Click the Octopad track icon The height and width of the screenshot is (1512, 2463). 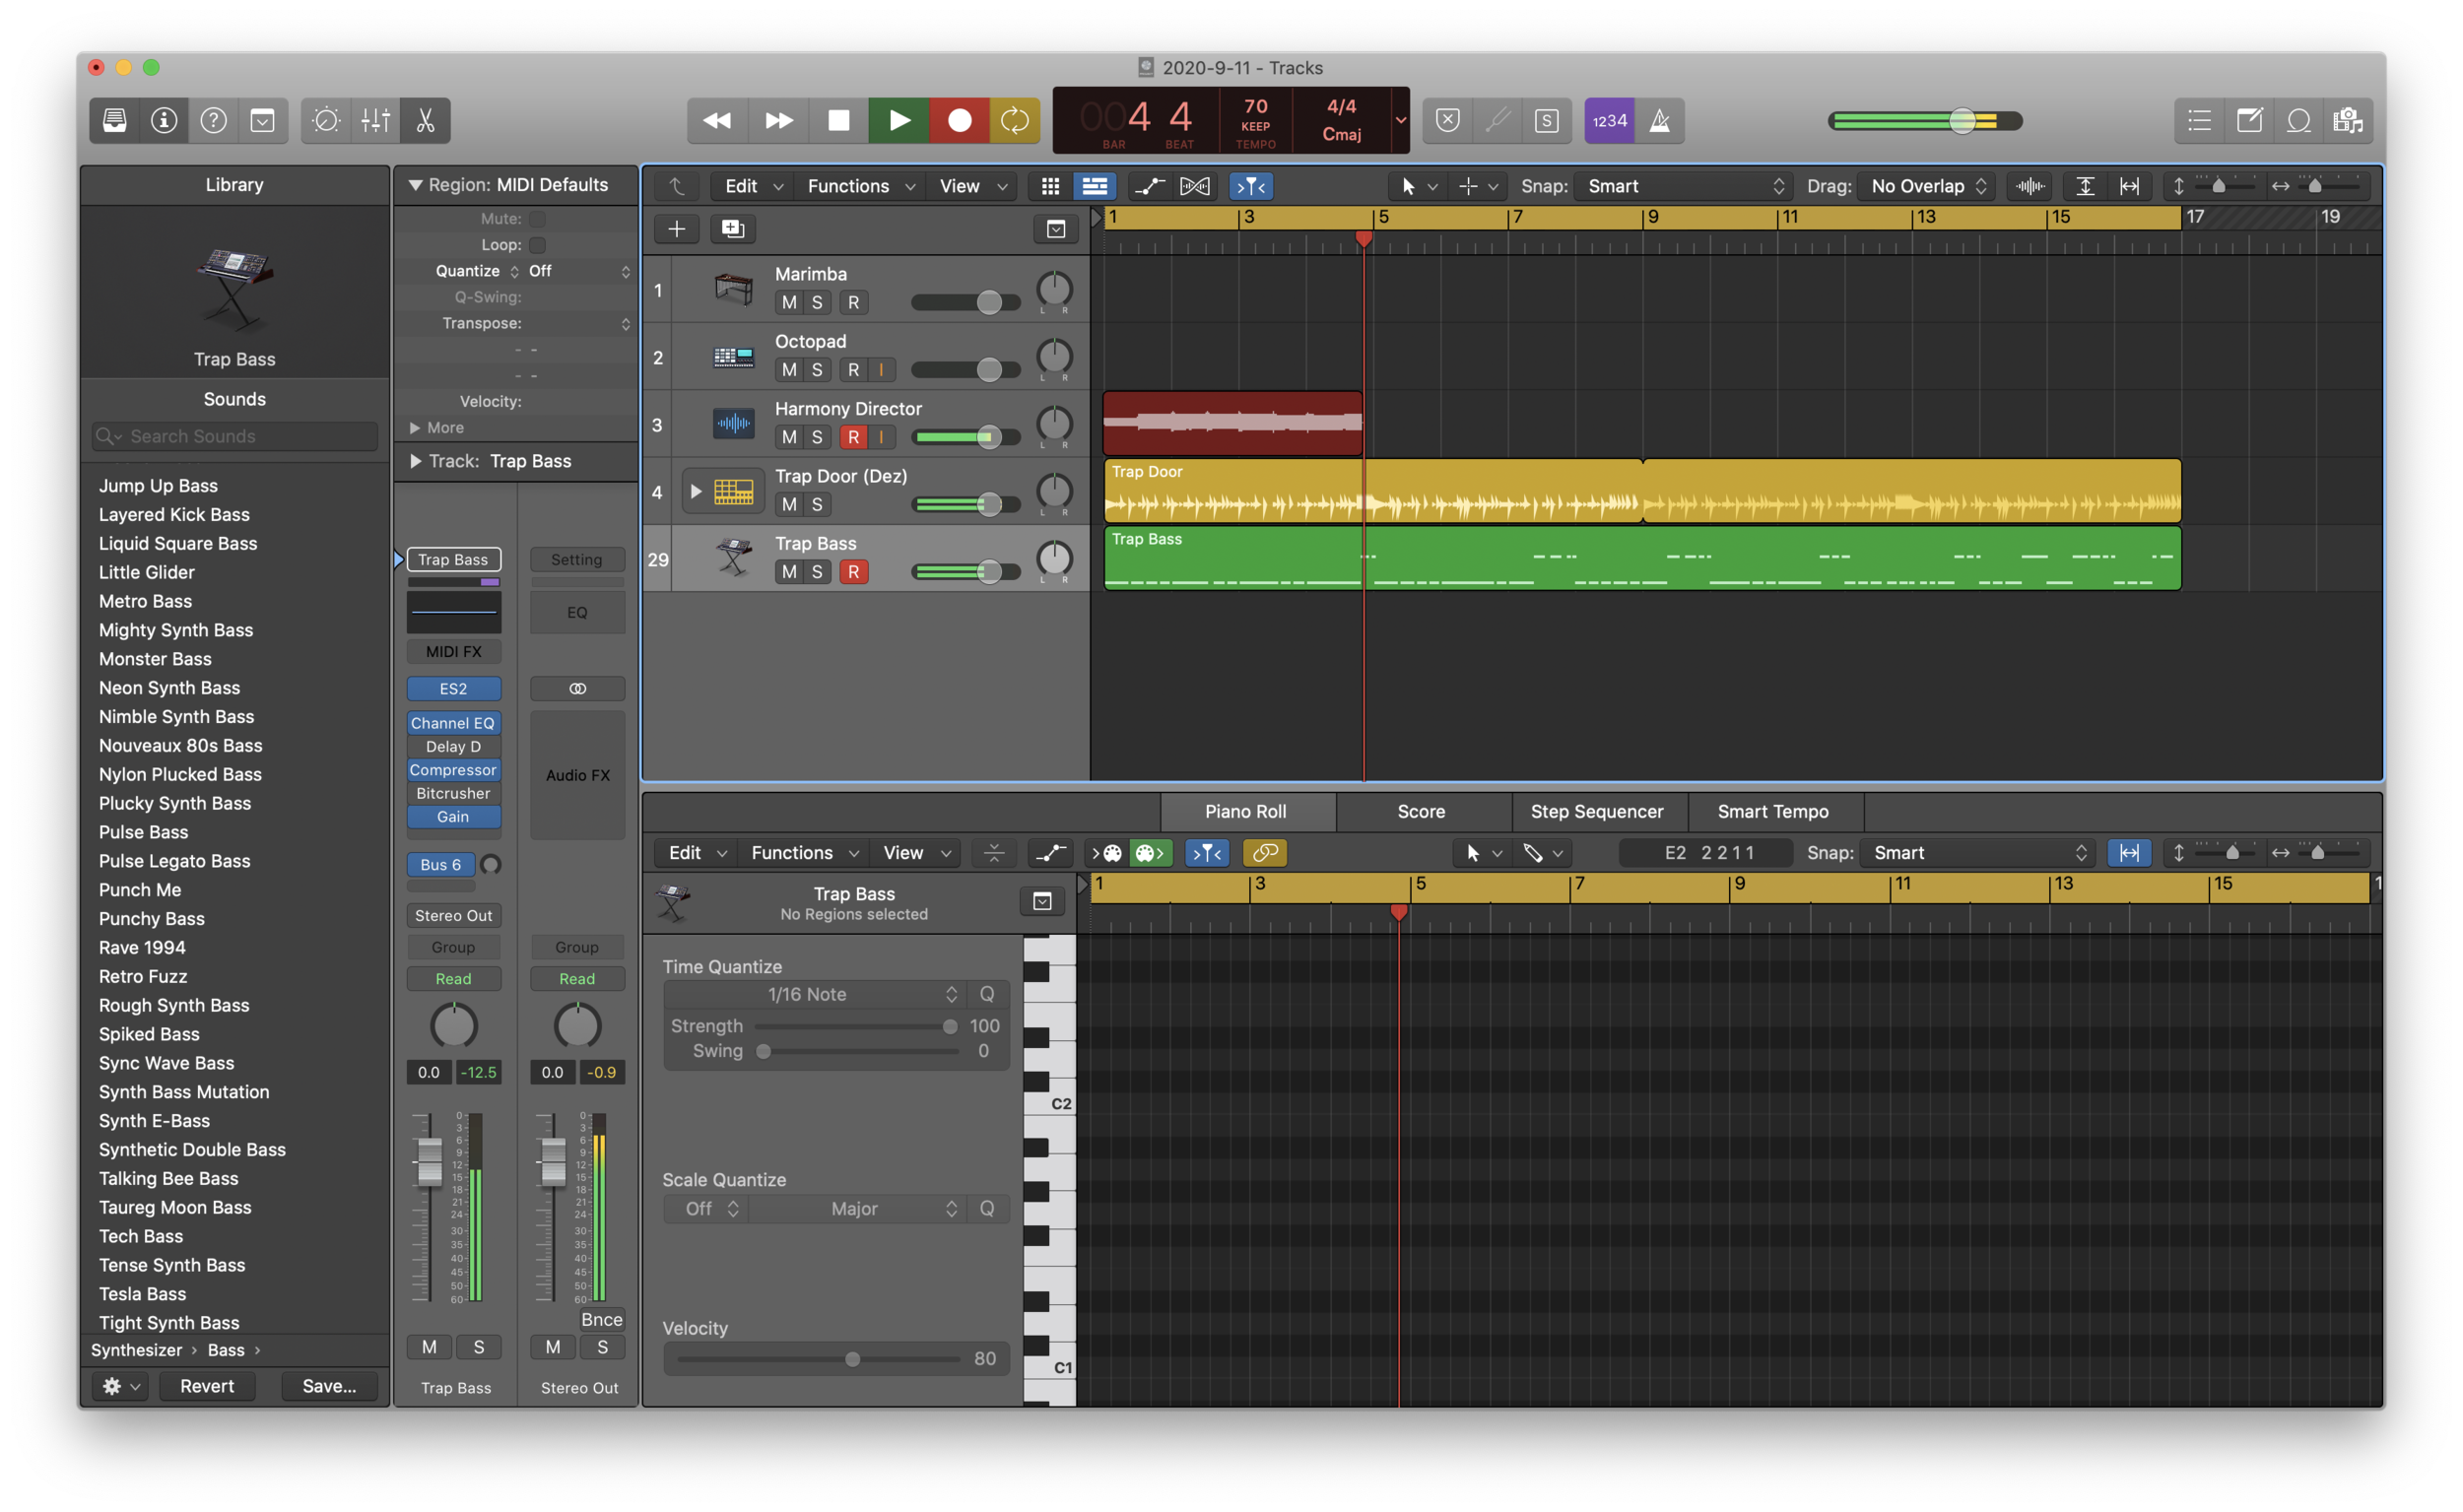[733, 357]
